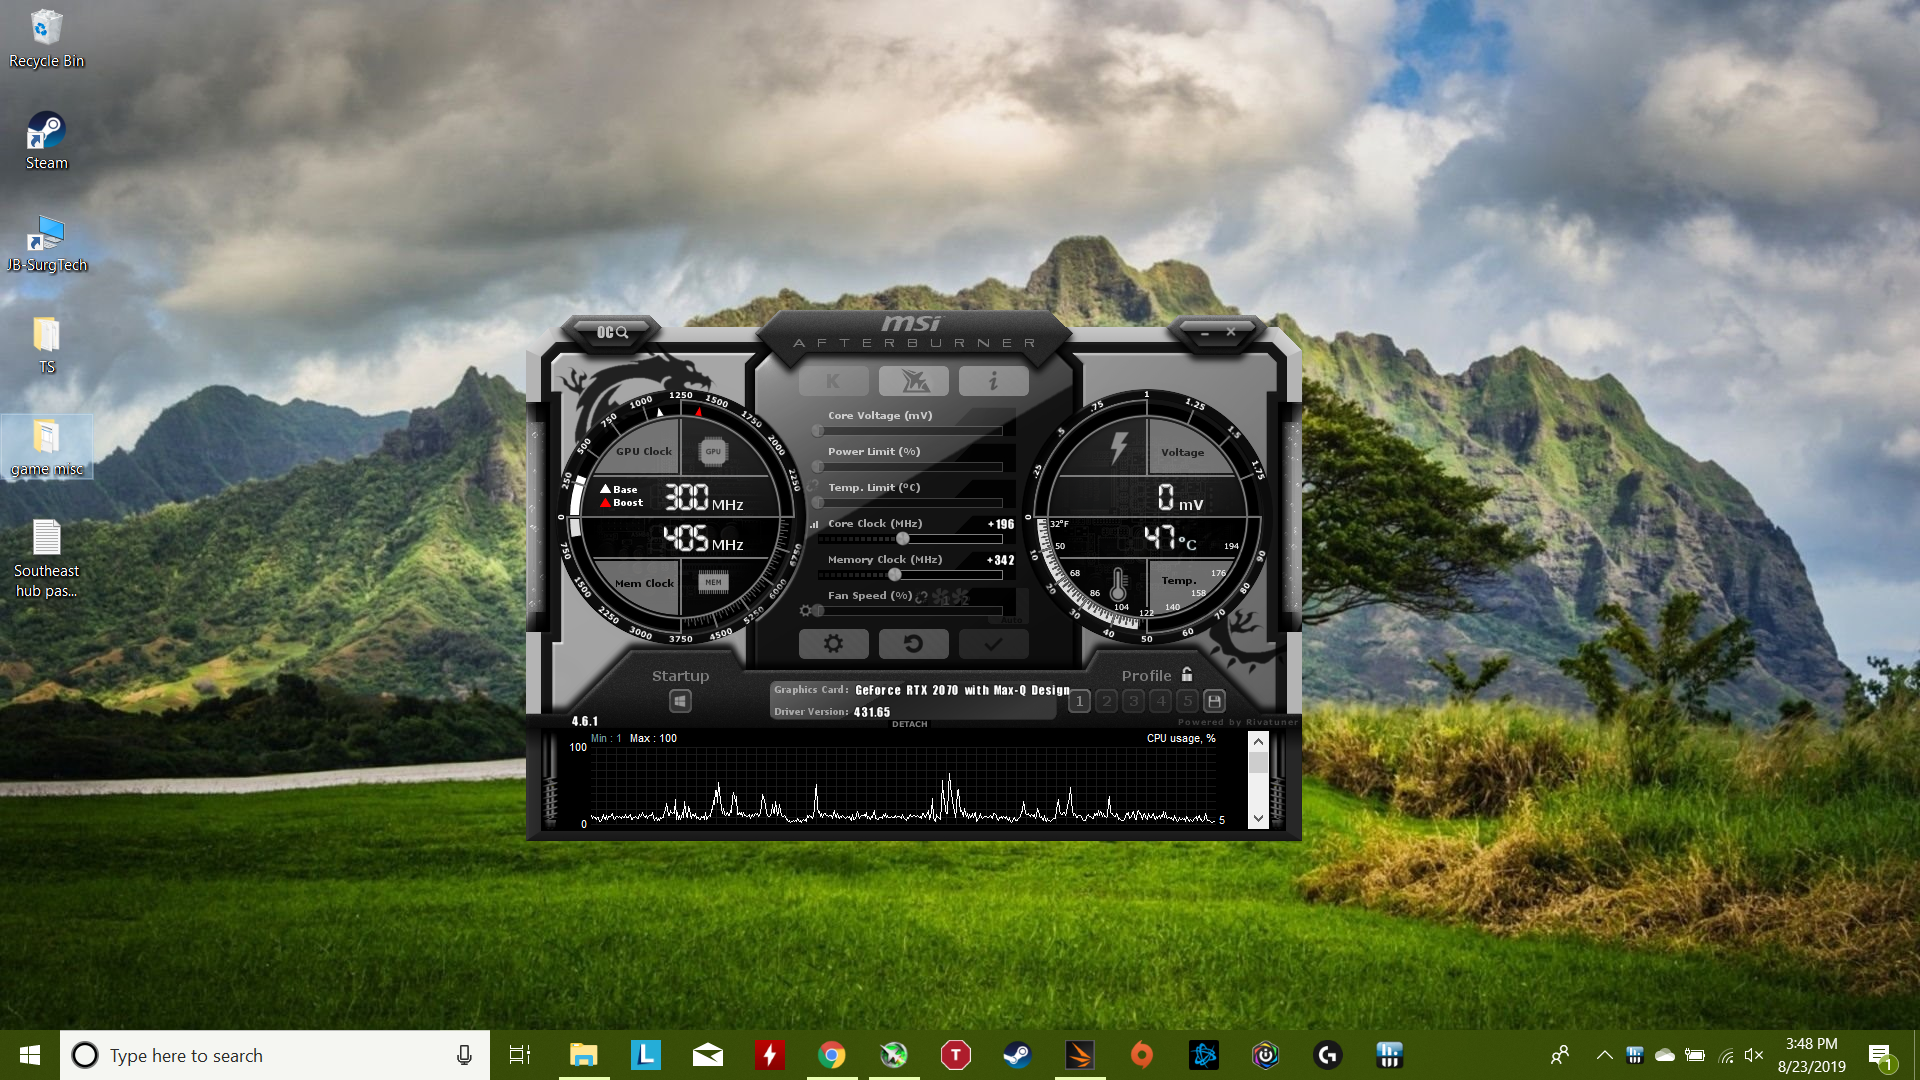The image size is (1920, 1080).
Task: Click the taskbar search box
Action: 275,1055
